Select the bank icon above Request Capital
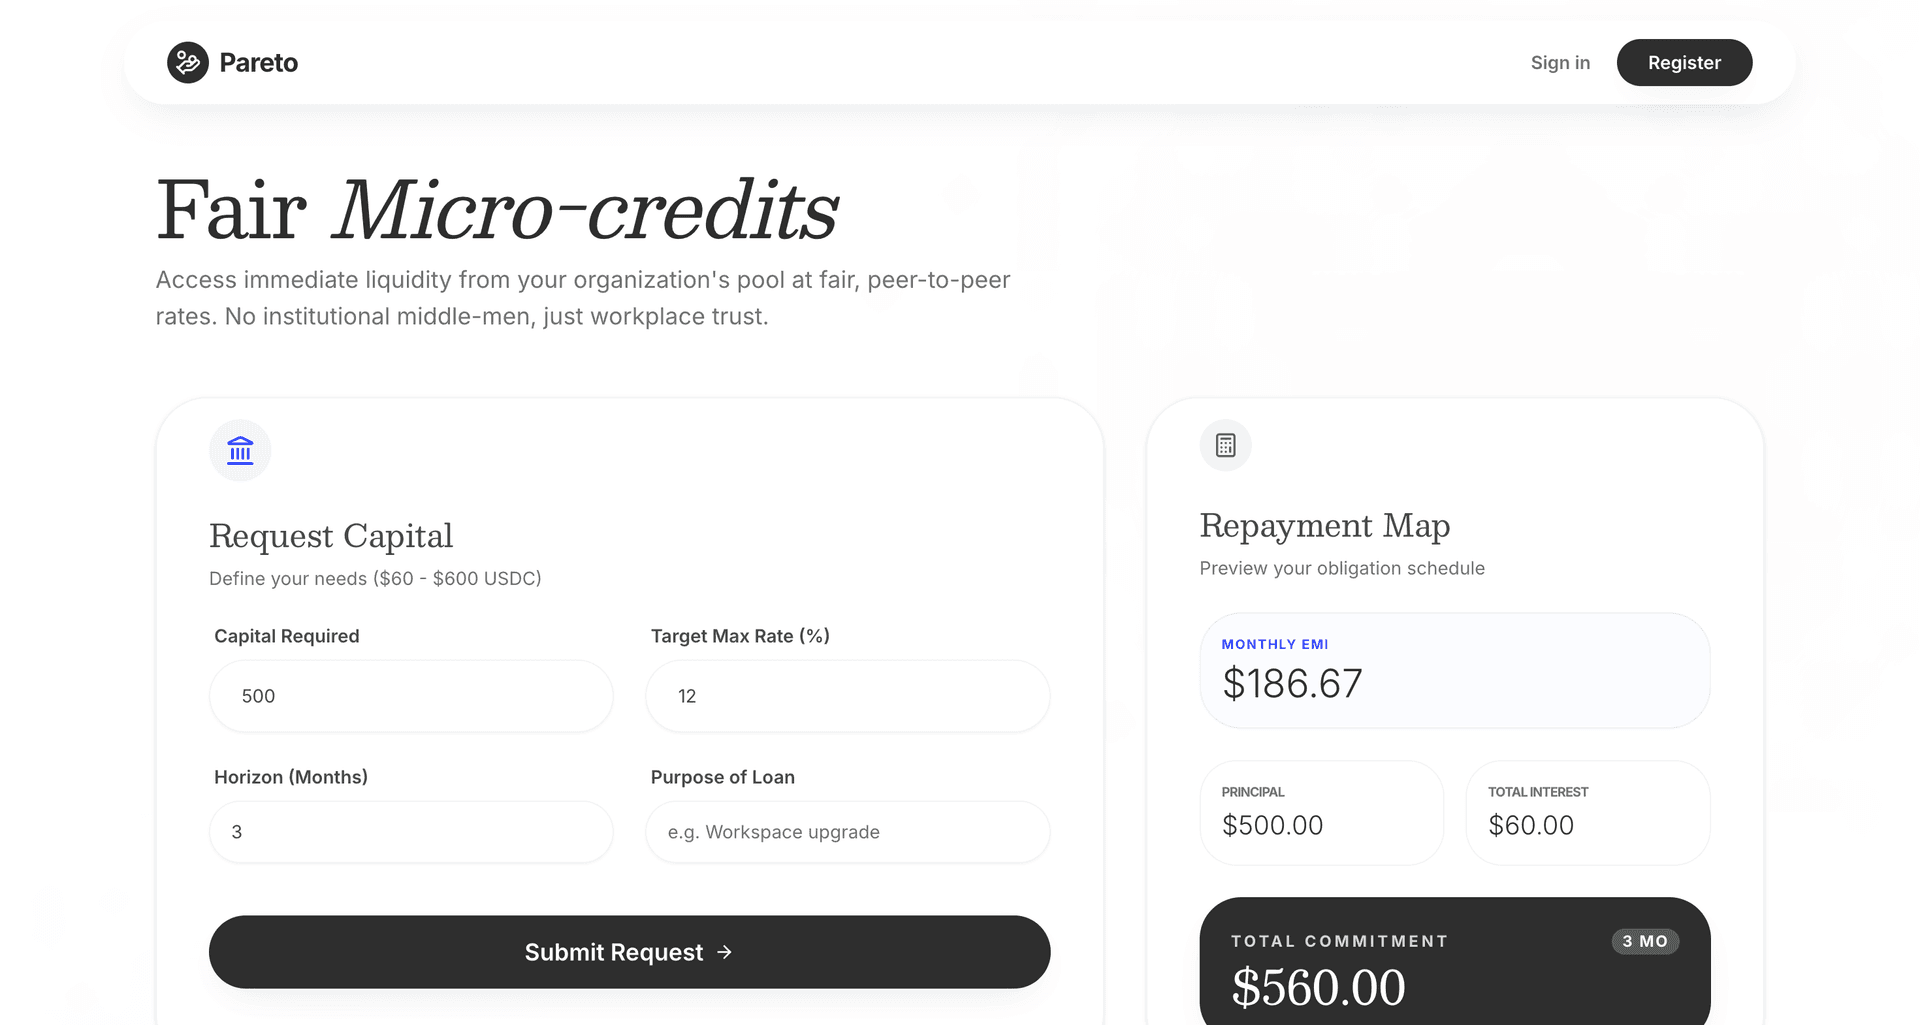 (x=239, y=450)
